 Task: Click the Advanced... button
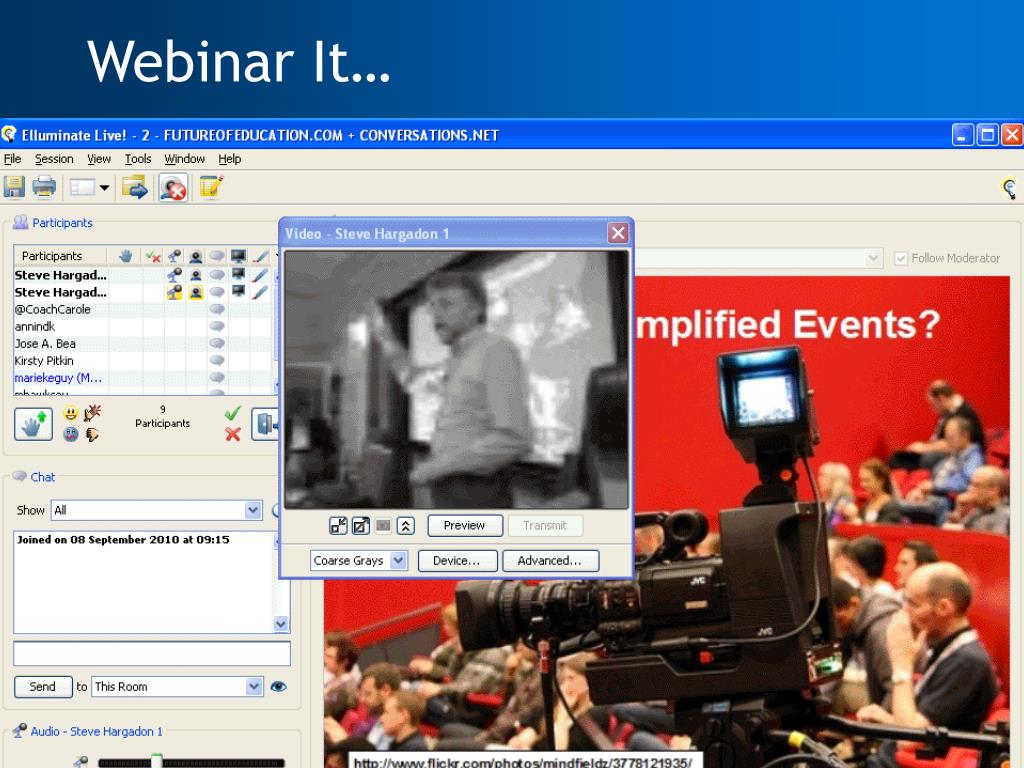click(x=550, y=560)
